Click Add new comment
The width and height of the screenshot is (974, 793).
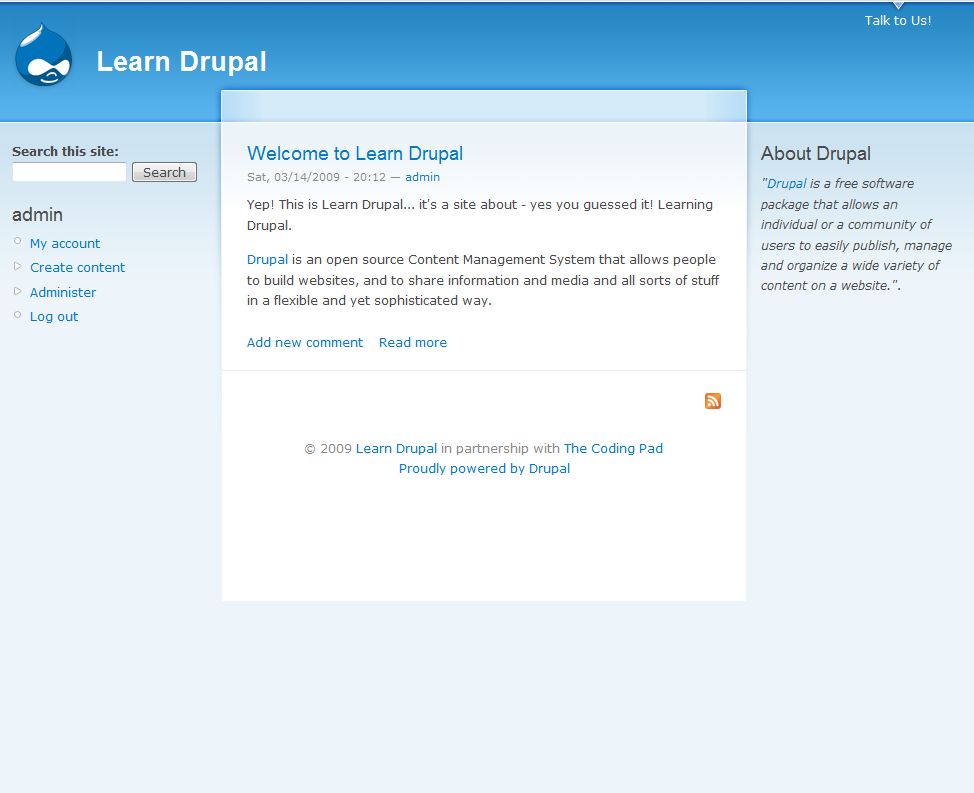click(304, 343)
